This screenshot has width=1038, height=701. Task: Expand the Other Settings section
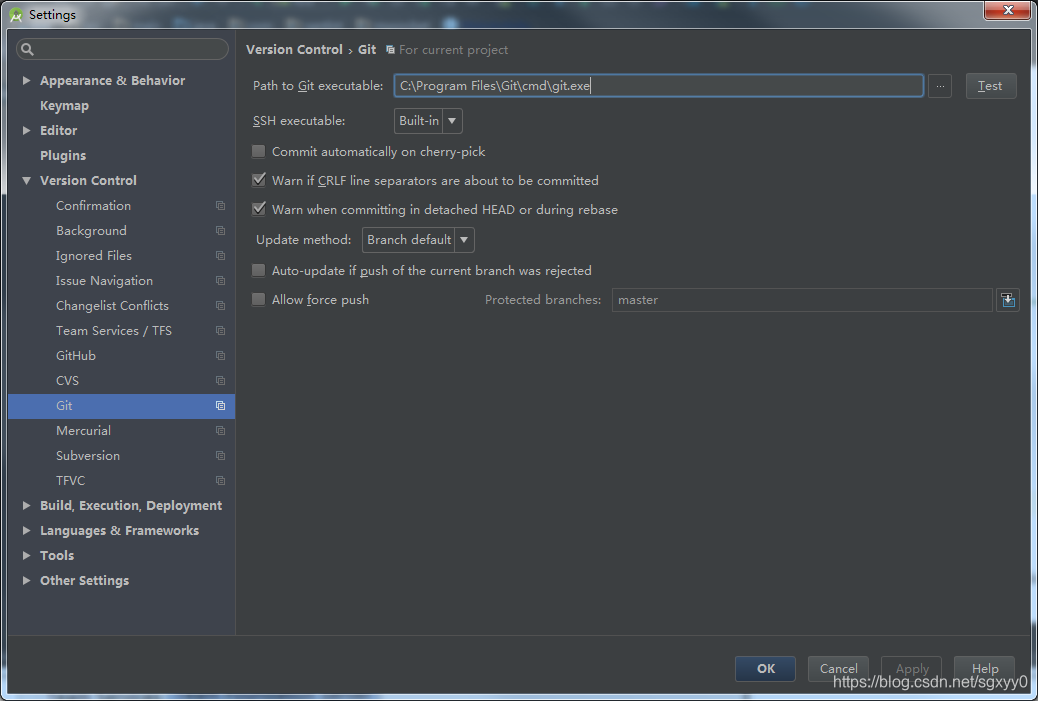(x=26, y=581)
